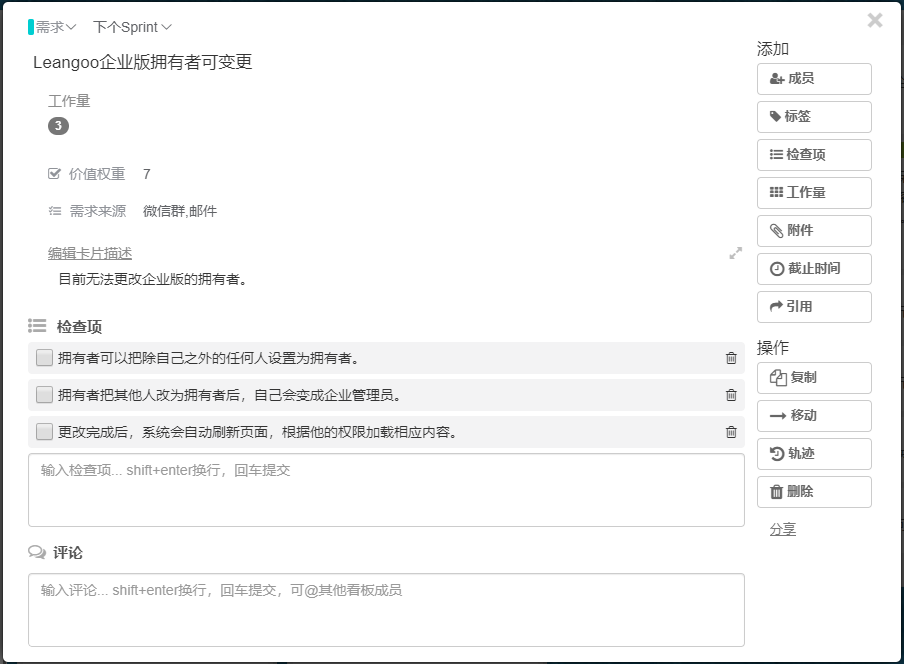The image size is (904, 664).
Task: Add an attachment with 附件 button
Action: (x=814, y=230)
